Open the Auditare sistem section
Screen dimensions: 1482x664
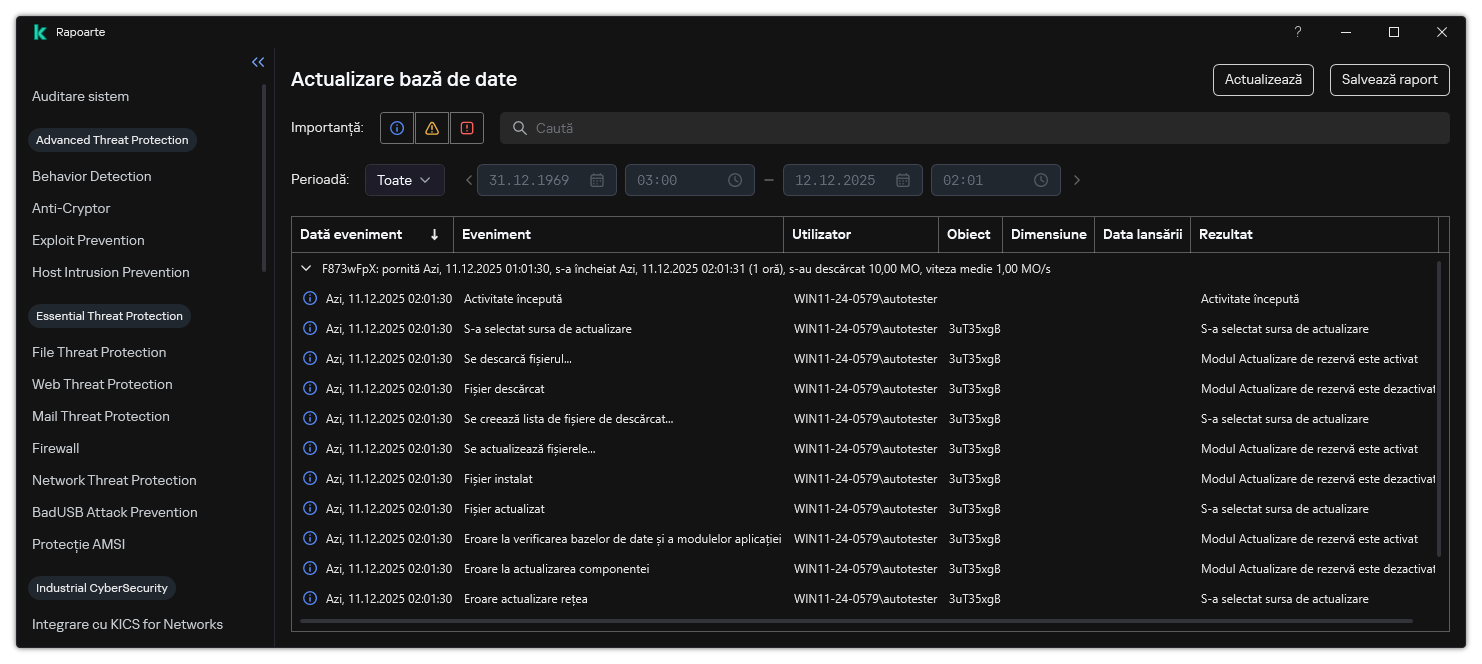tap(80, 96)
